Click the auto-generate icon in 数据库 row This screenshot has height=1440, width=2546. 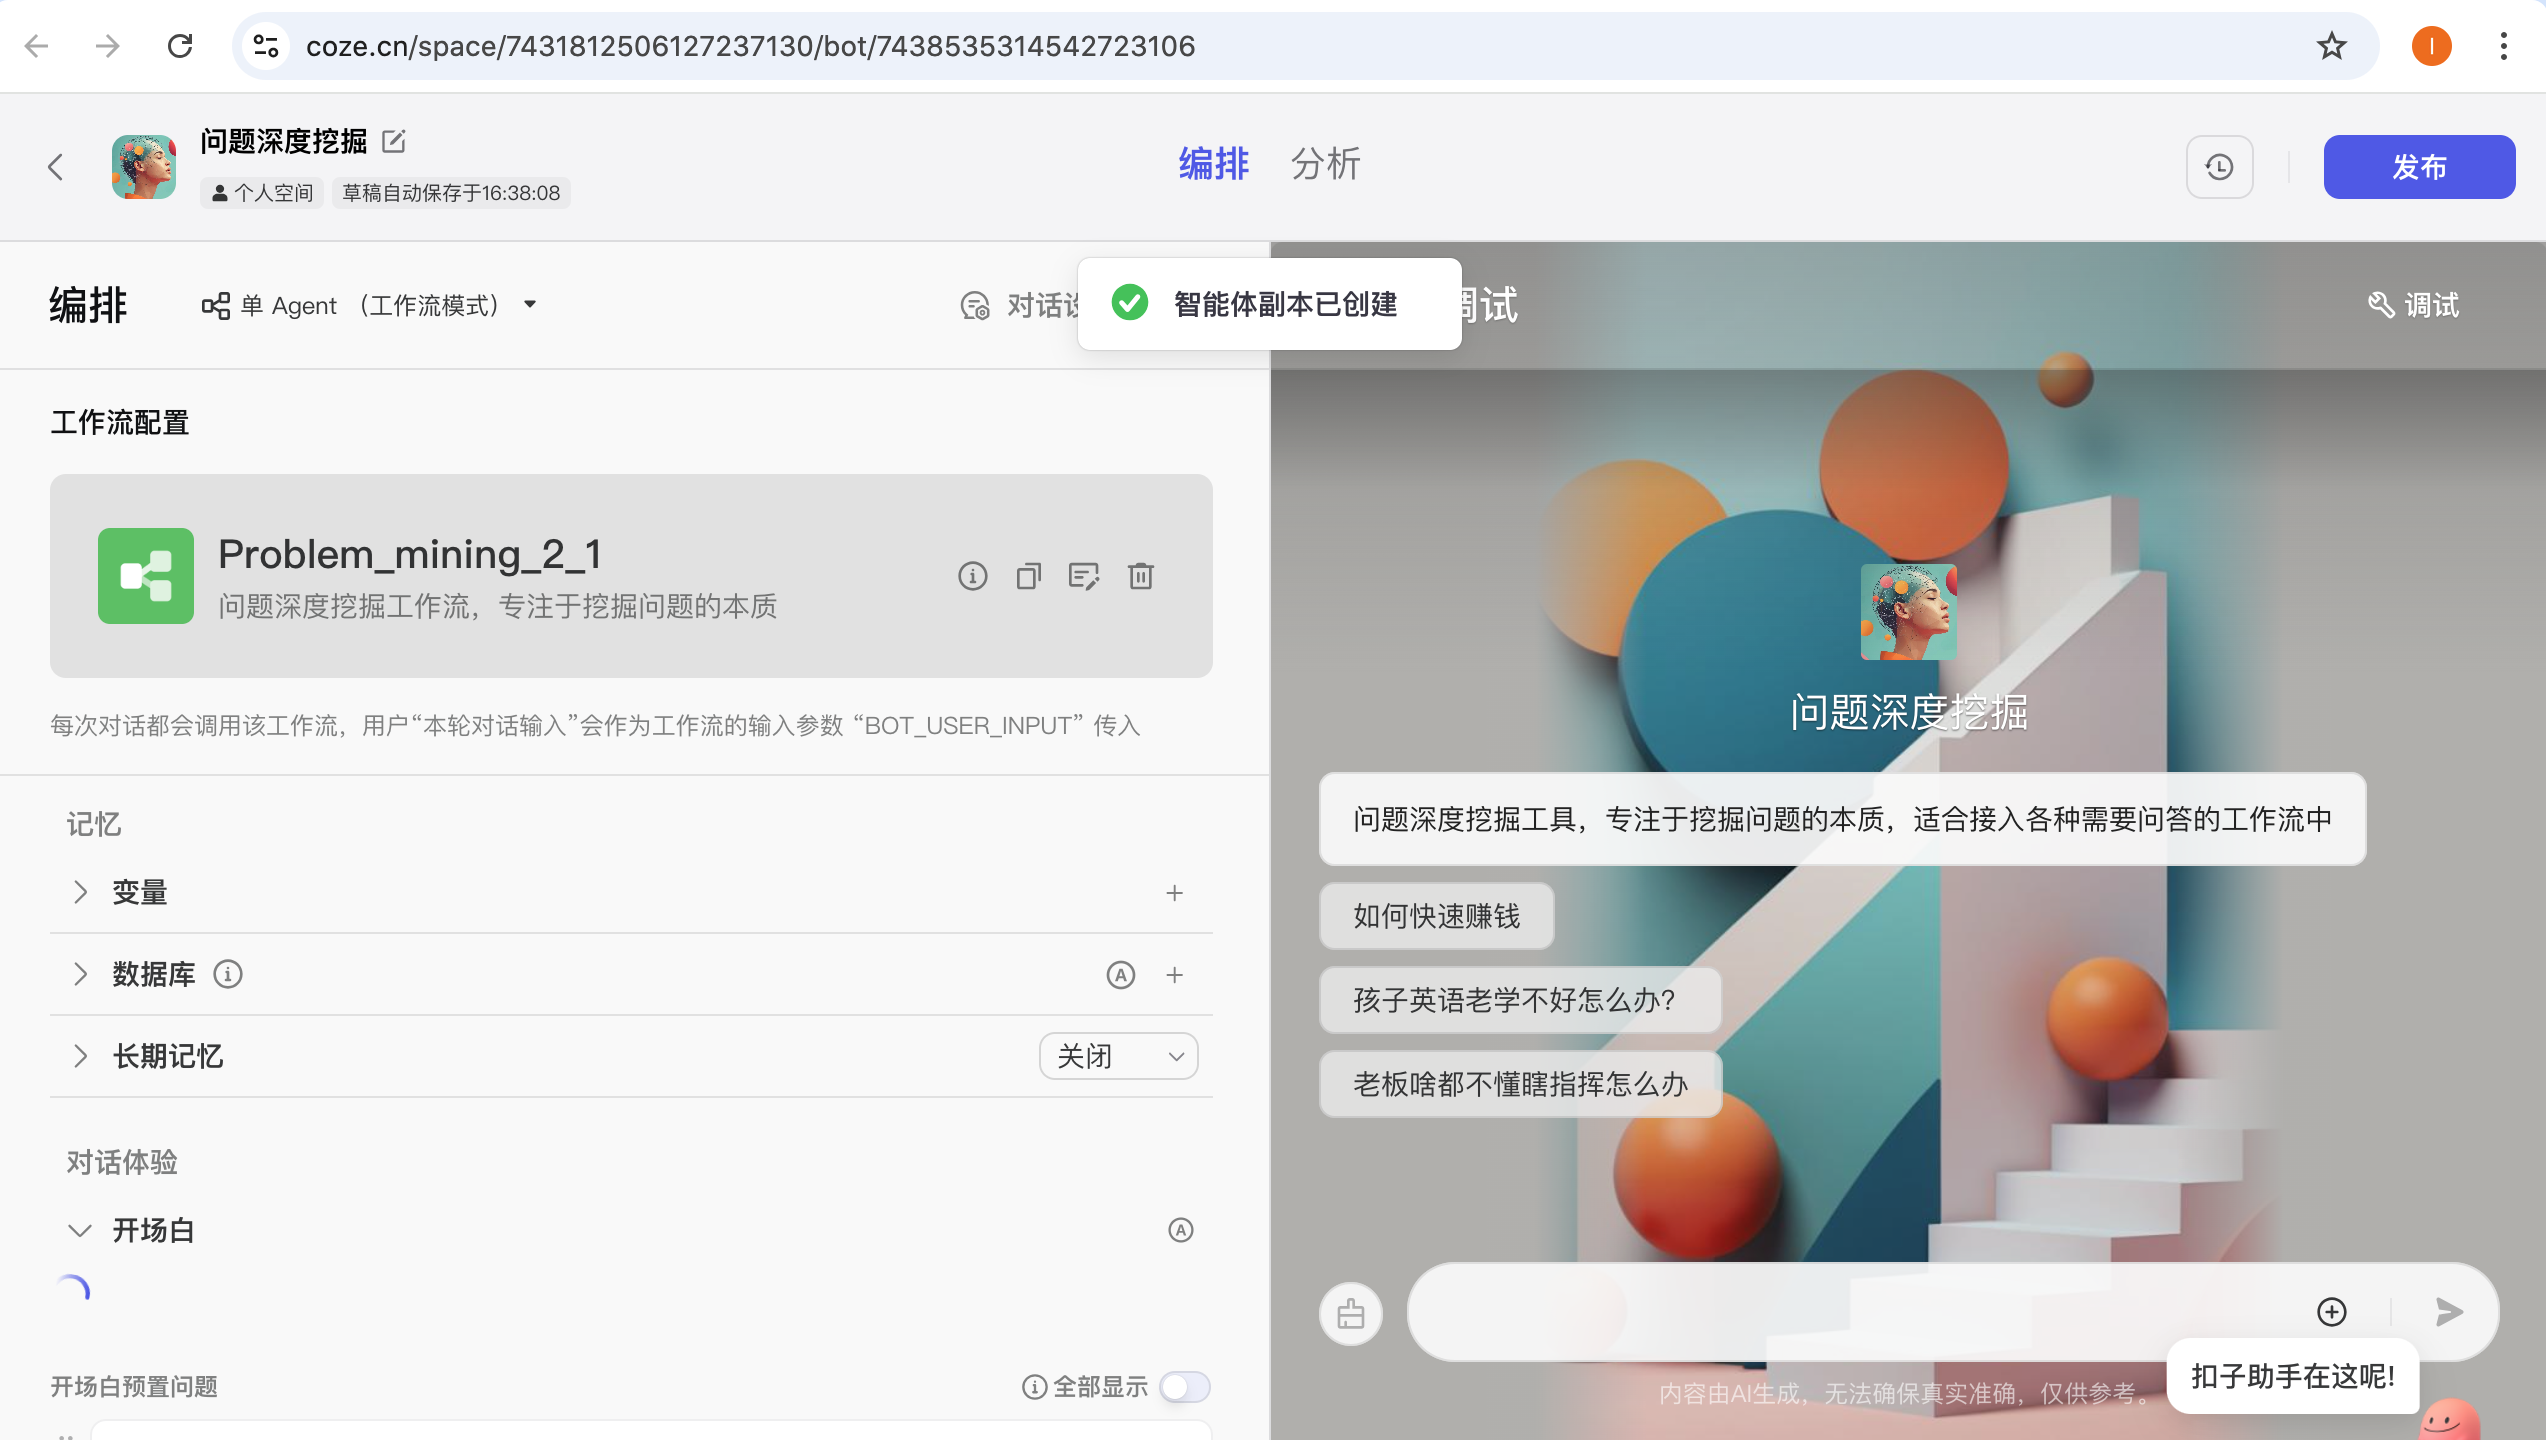click(x=1121, y=975)
